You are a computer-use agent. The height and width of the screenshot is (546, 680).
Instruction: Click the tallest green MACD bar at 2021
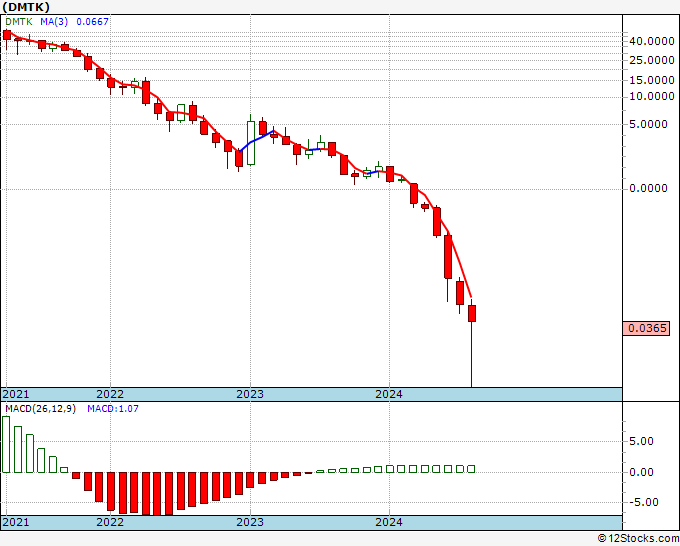pos(6,445)
